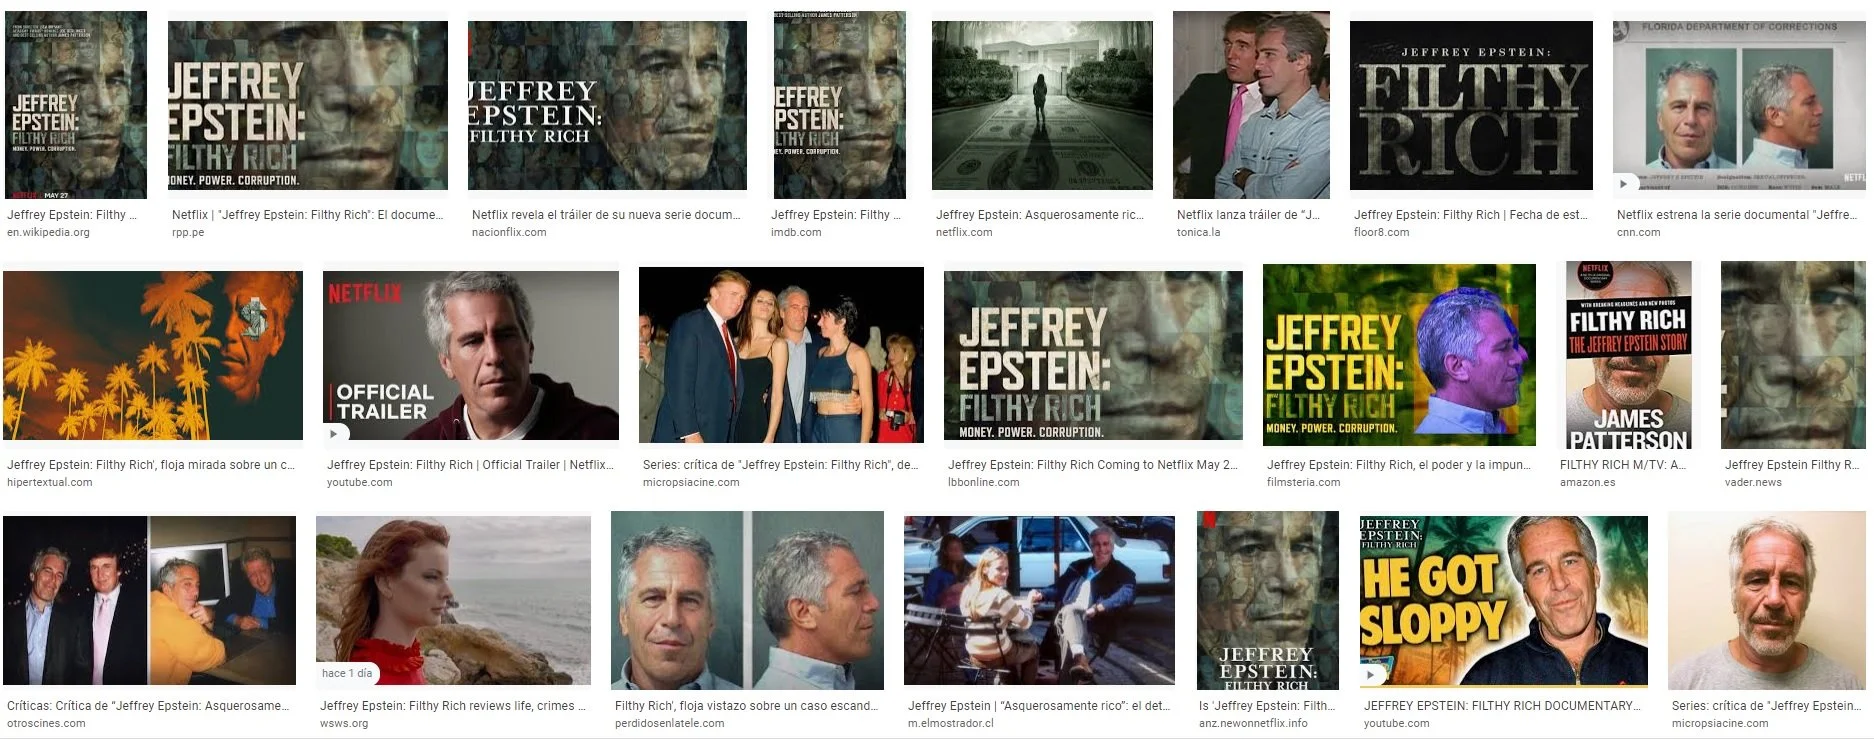The width and height of the screenshot is (1874, 740).
Task: Click the nacionflix.com source text
Action: pos(509,232)
